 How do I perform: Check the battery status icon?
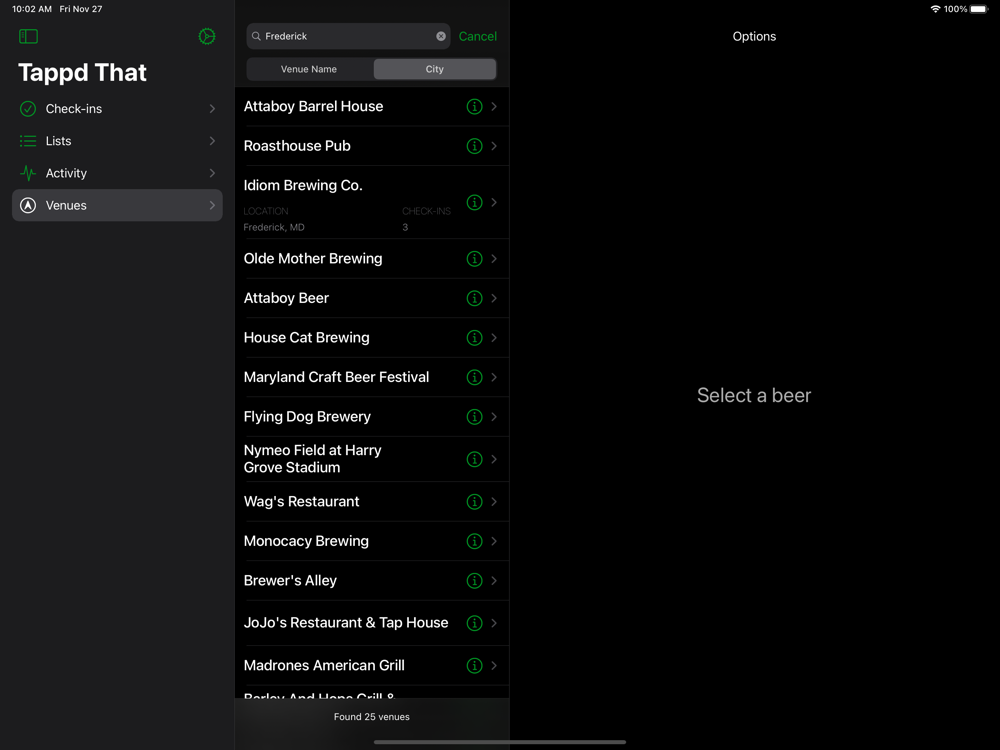click(x=979, y=9)
